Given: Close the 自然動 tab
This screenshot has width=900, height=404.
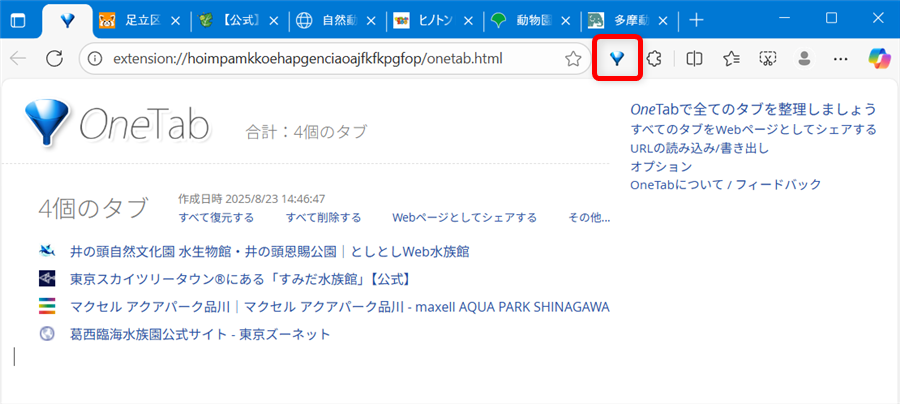Looking at the screenshot, I should click(x=371, y=21).
